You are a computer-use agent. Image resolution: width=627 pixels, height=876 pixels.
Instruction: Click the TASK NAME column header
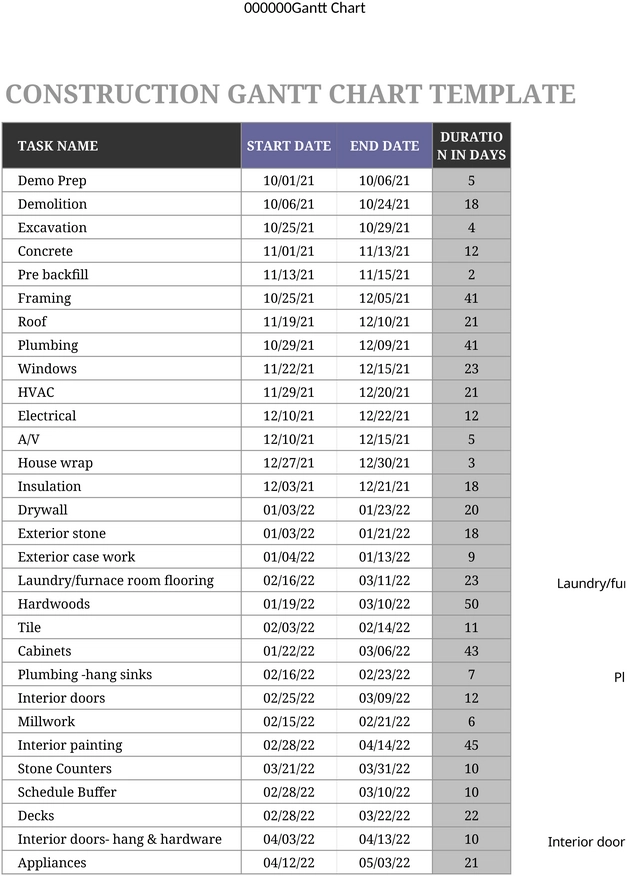[x=121, y=146]
